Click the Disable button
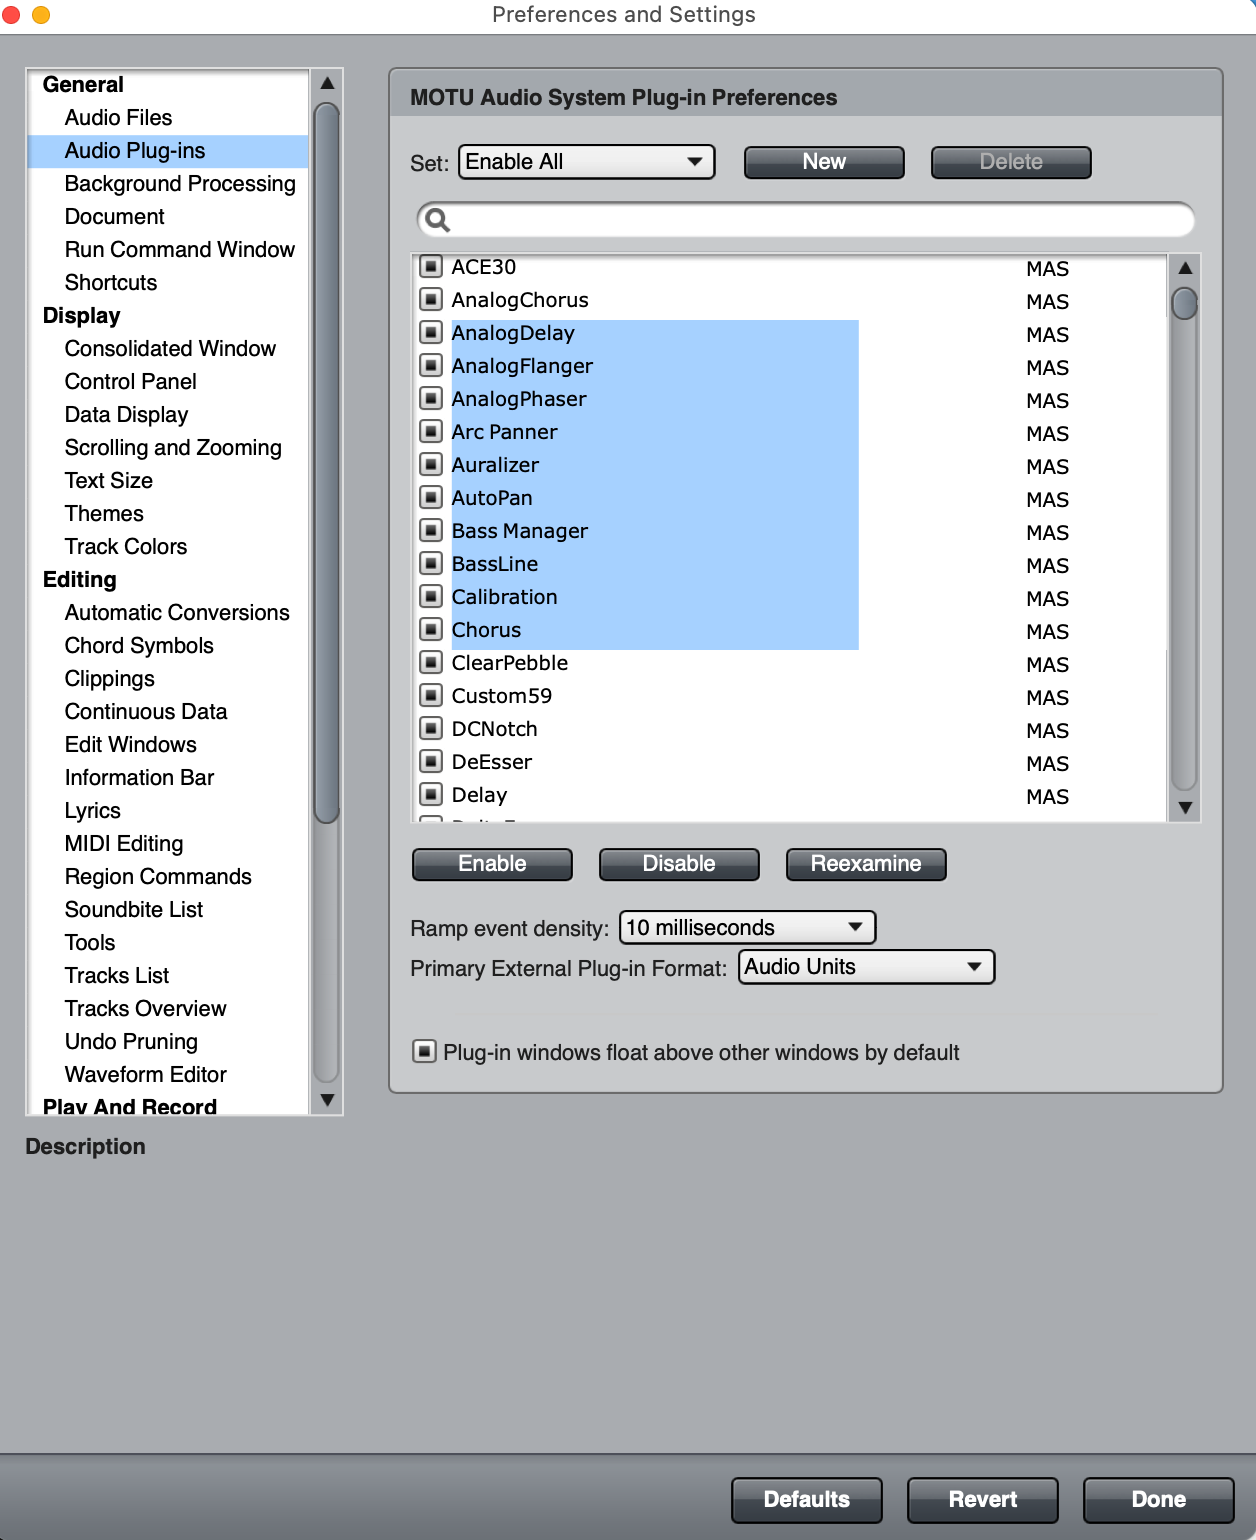Viewport: 1256px width, 1540px height. (679, 864)
